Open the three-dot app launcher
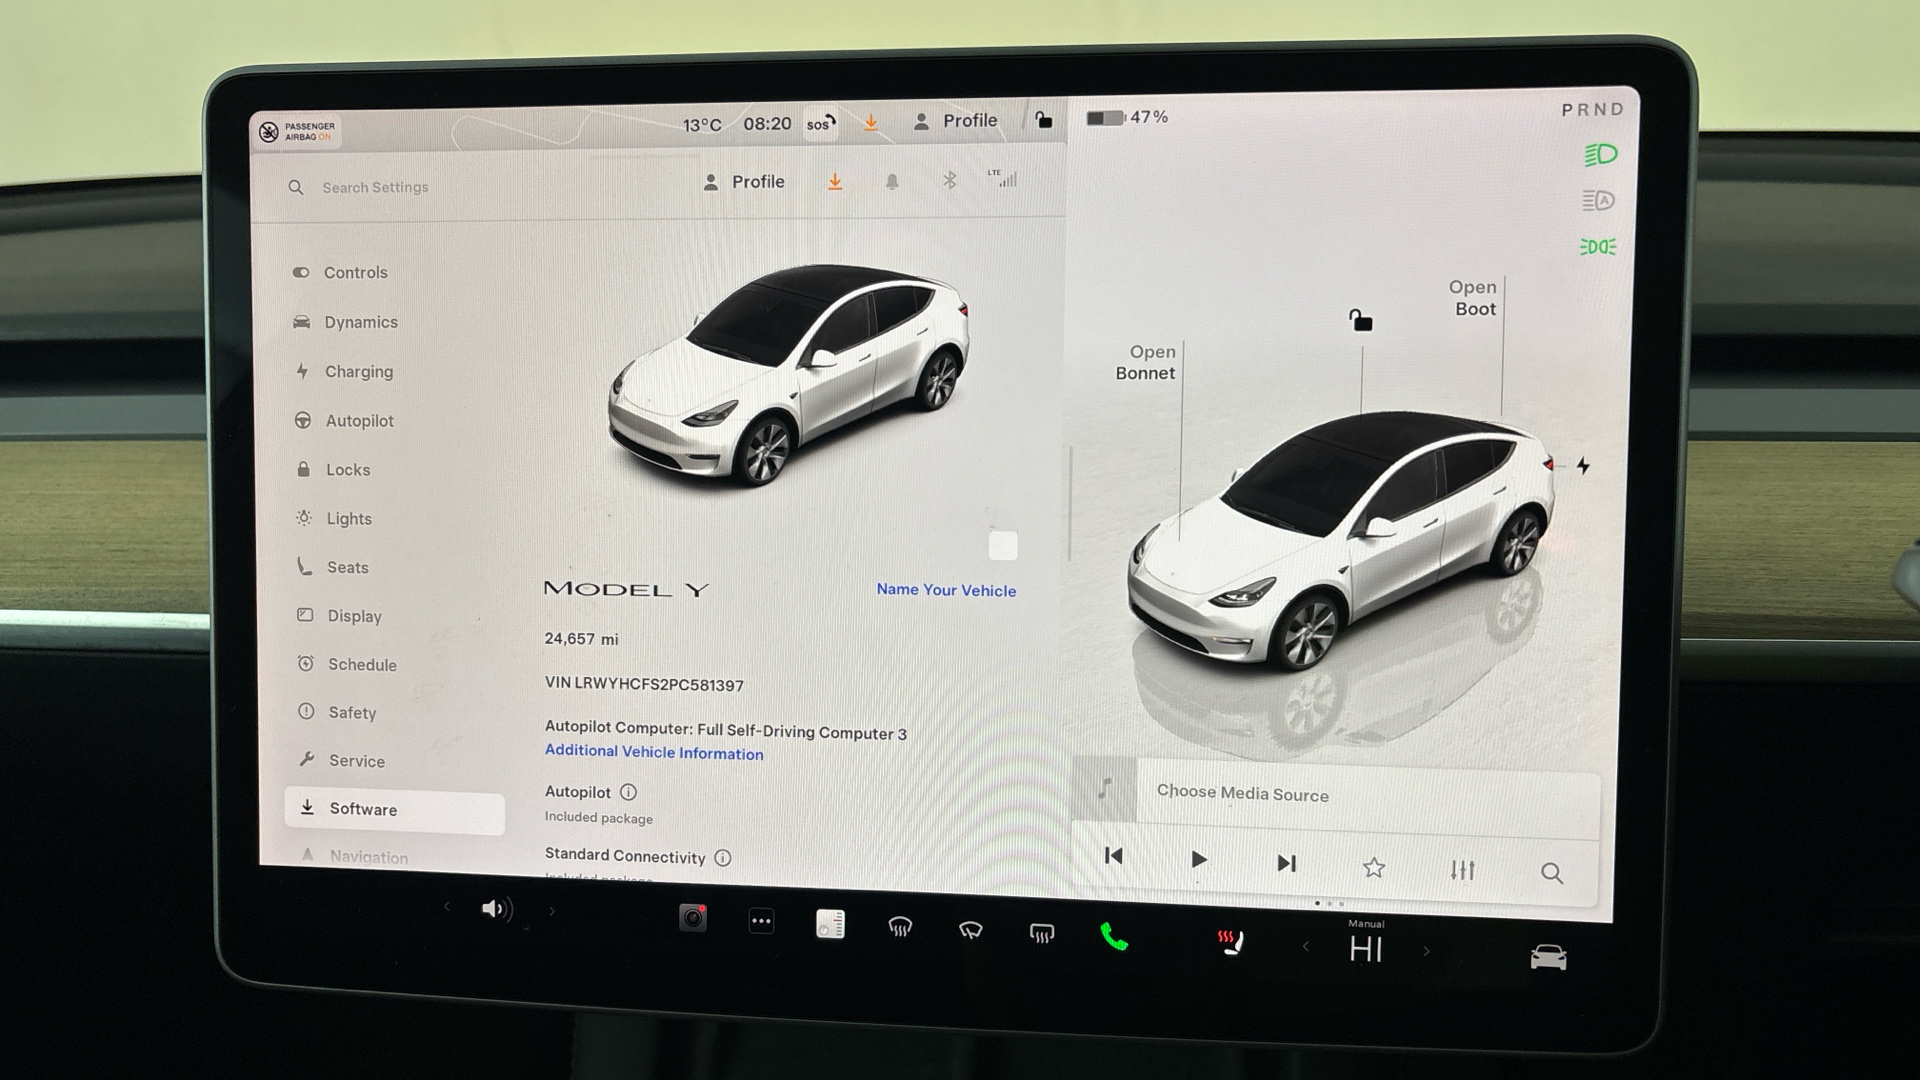Screen dimensions: 1920x1080 (x=761, y=922)
